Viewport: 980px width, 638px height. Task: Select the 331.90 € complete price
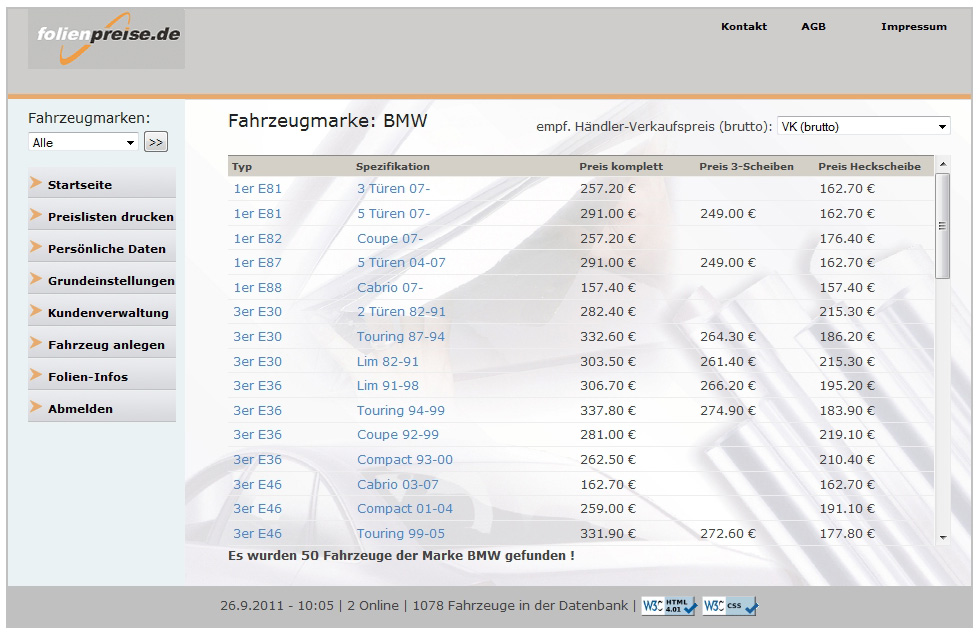click(608, 534)
